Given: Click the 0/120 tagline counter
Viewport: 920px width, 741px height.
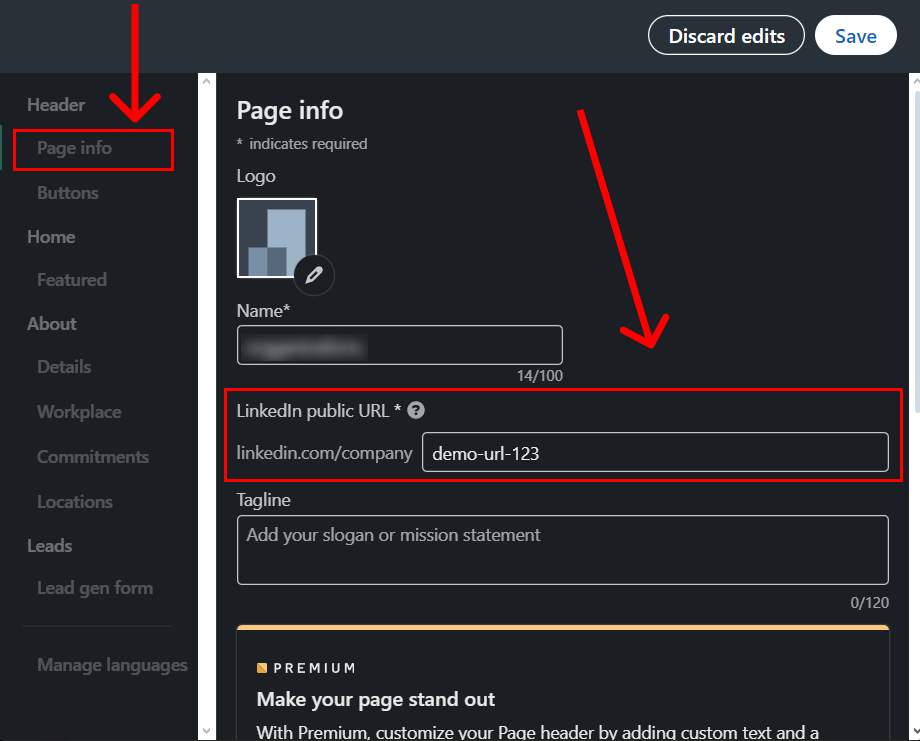Looking at the screenshot, I should pyautogui.click(x=870, y=603).
